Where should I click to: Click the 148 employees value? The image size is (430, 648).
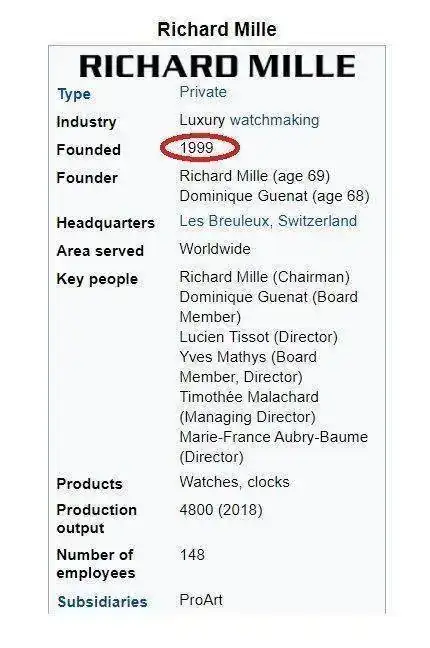(x=192, y=554)
